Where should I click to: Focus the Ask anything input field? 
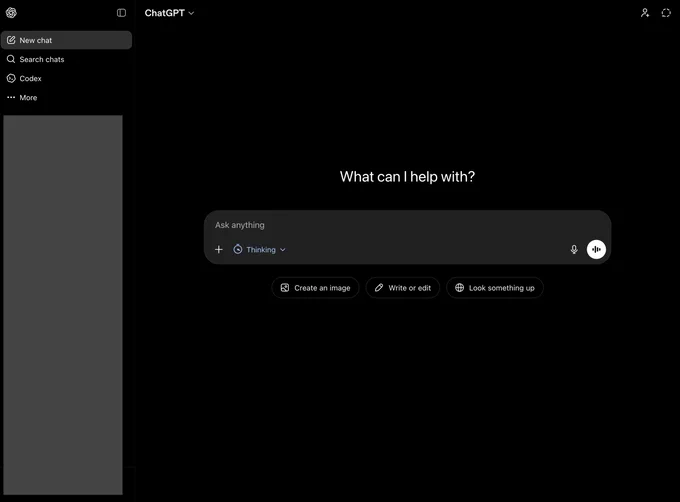407,225
